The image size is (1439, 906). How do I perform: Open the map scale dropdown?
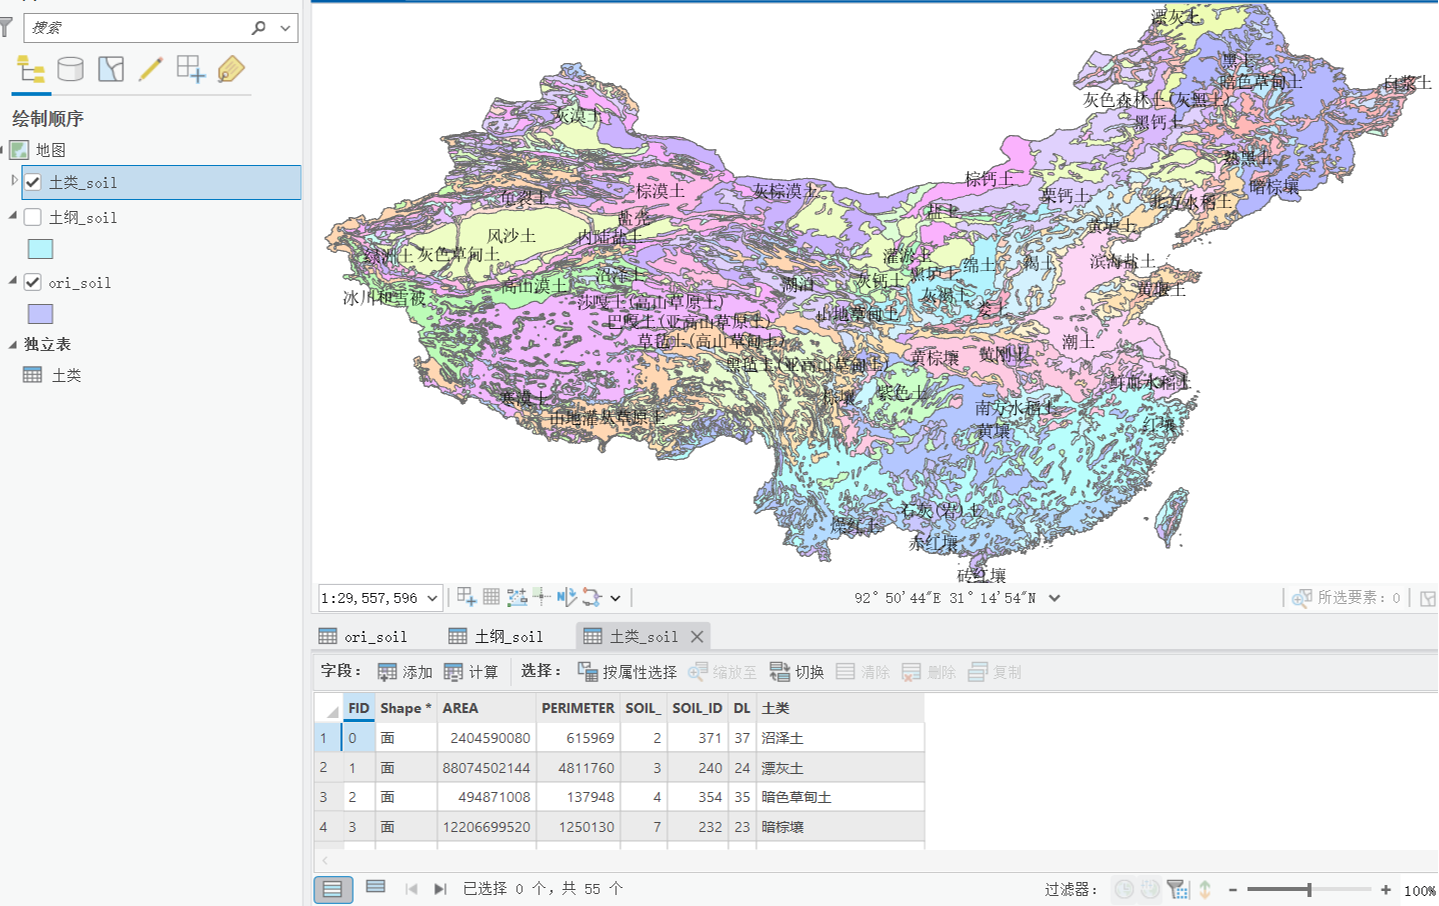(x=432, y=598)
